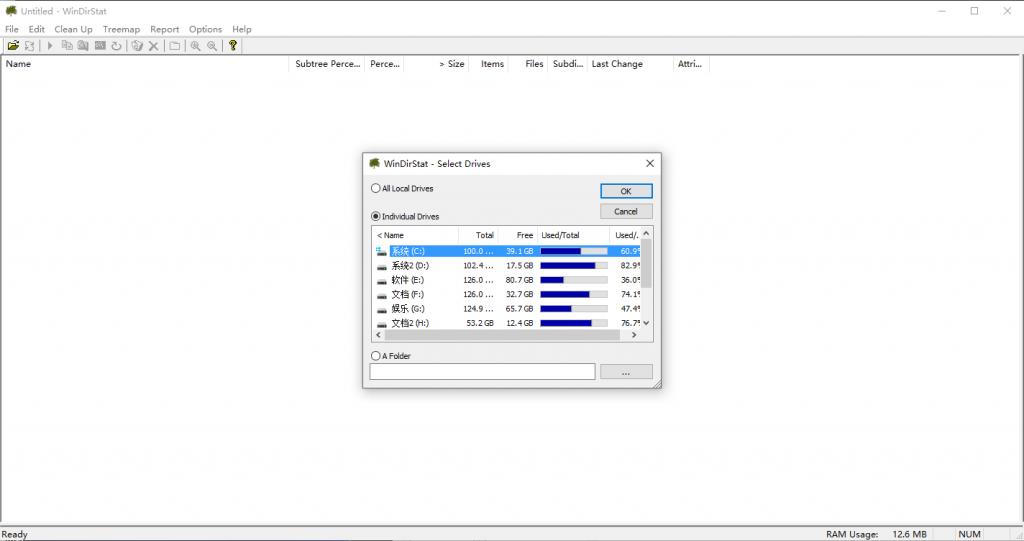The height and width of the screenshot is (541, 1024).
Task: Click the Zoom In magnifier toolbar icon
Action: 195,46
